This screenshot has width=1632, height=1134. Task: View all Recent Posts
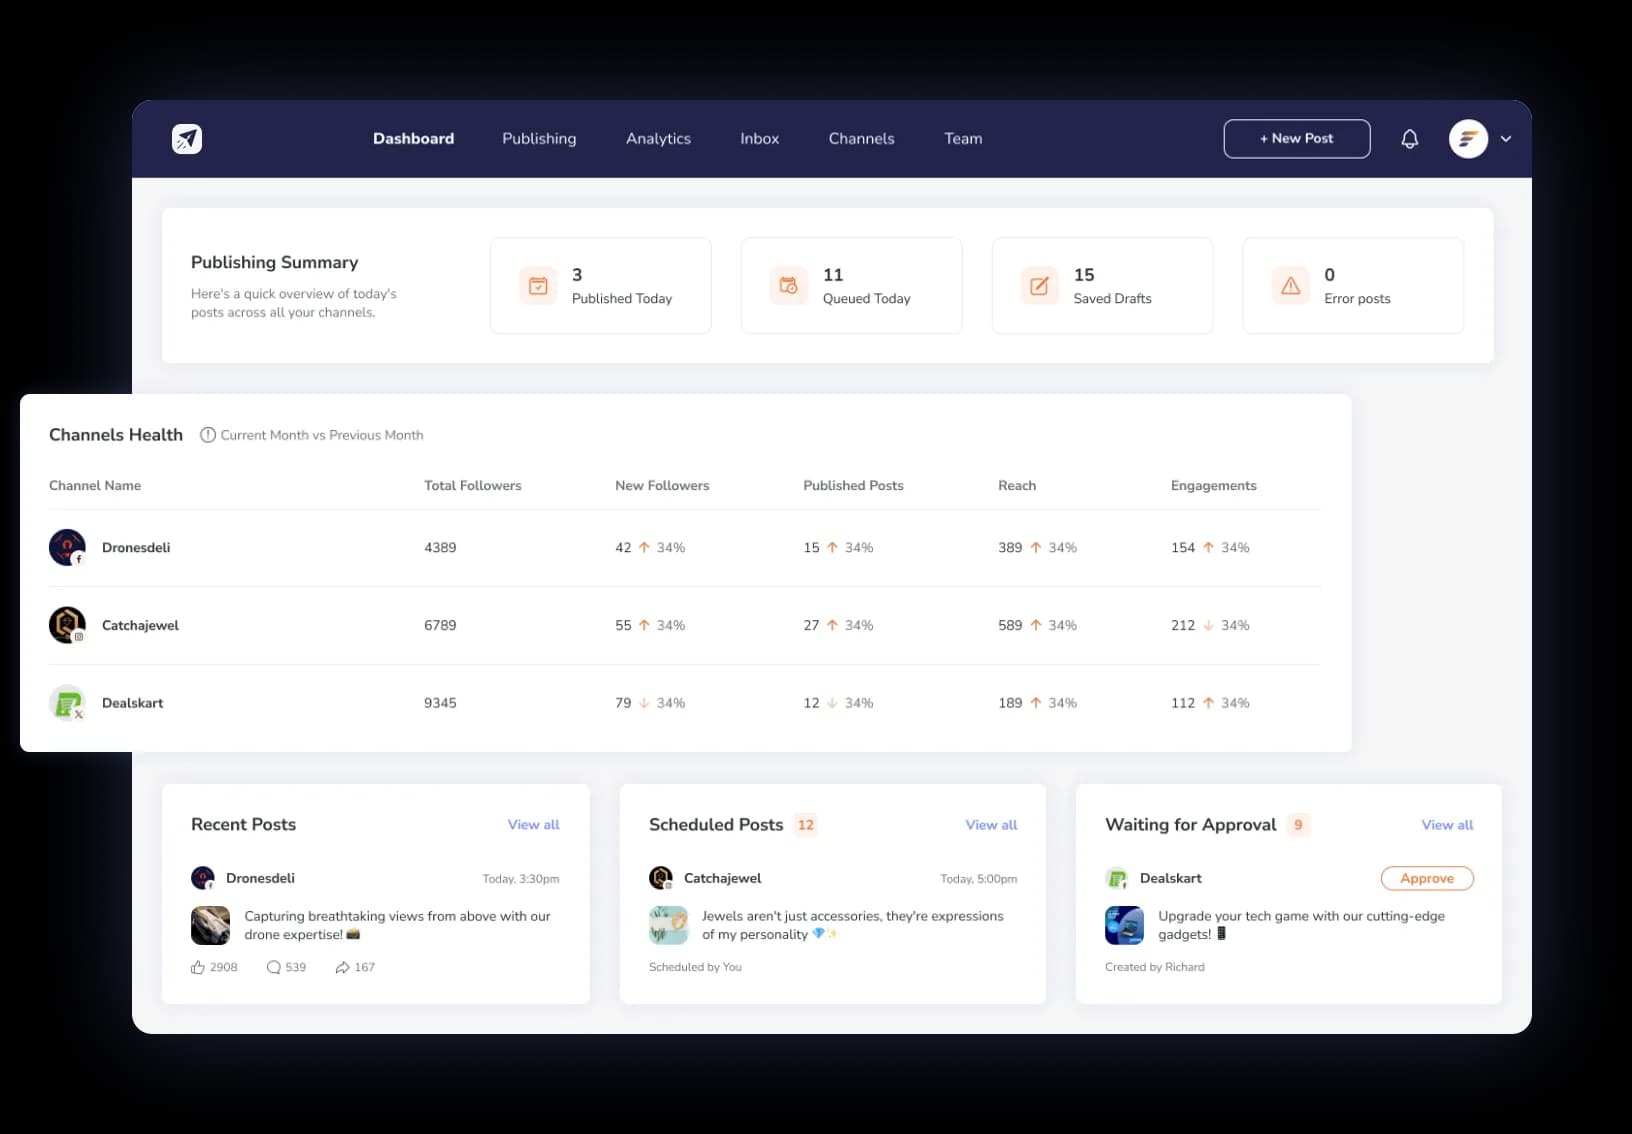pyautogui.click(x=533, y=825)
